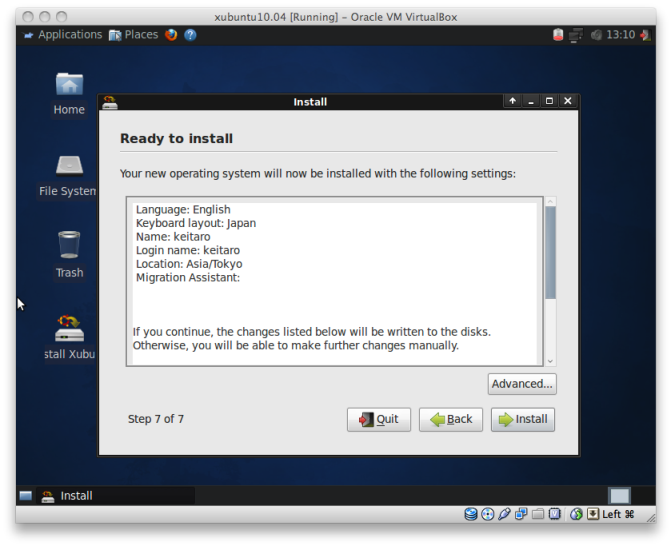This screenshot has height=546, width=671.
Task: Maximize the Install window
Action: 549,101
